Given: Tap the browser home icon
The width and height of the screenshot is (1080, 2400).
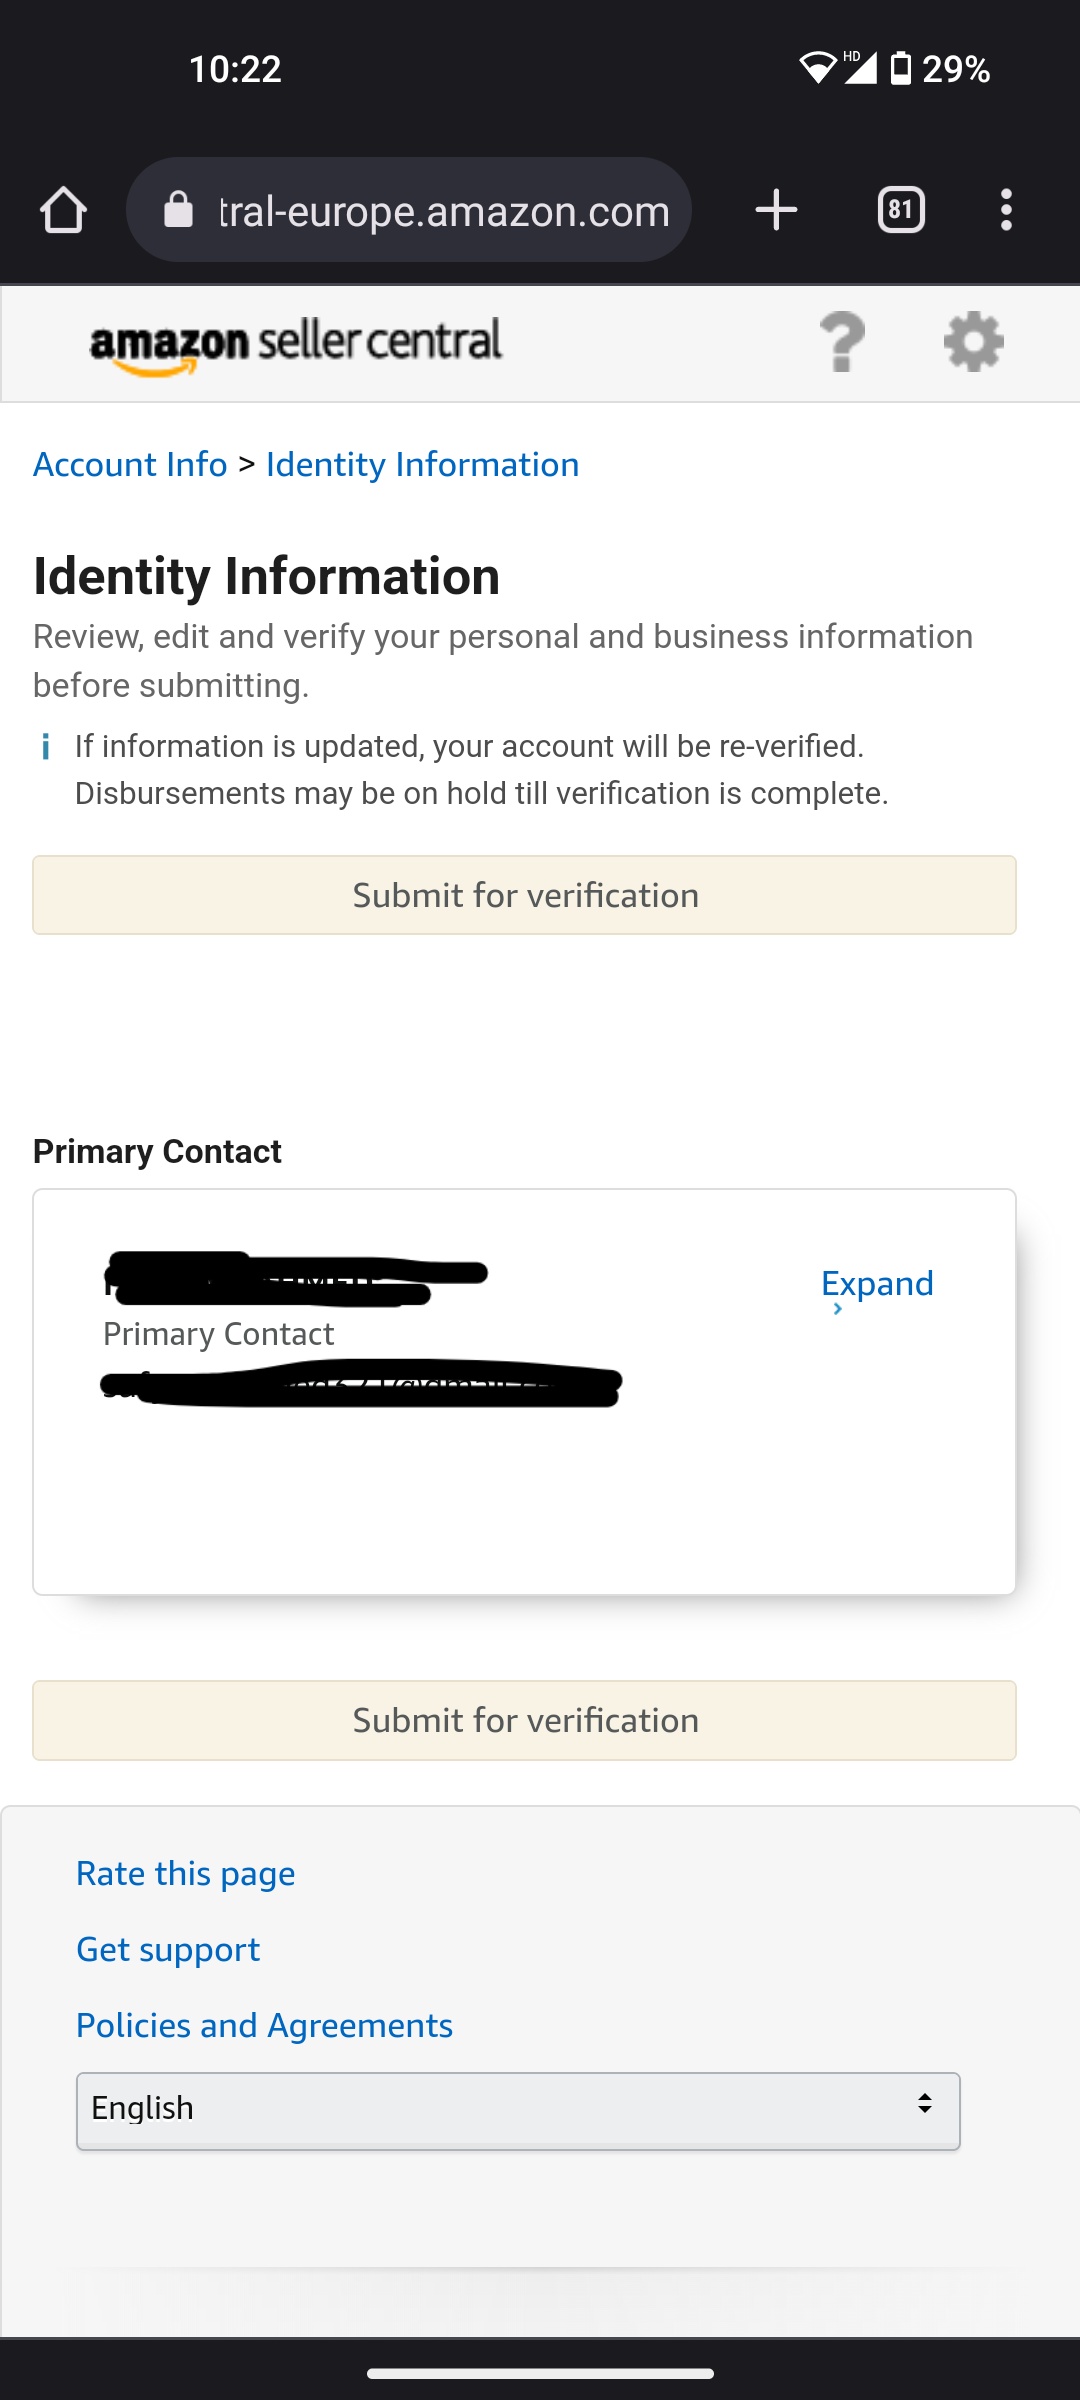Looking at the screenshot, I should (x=63, y=210).
